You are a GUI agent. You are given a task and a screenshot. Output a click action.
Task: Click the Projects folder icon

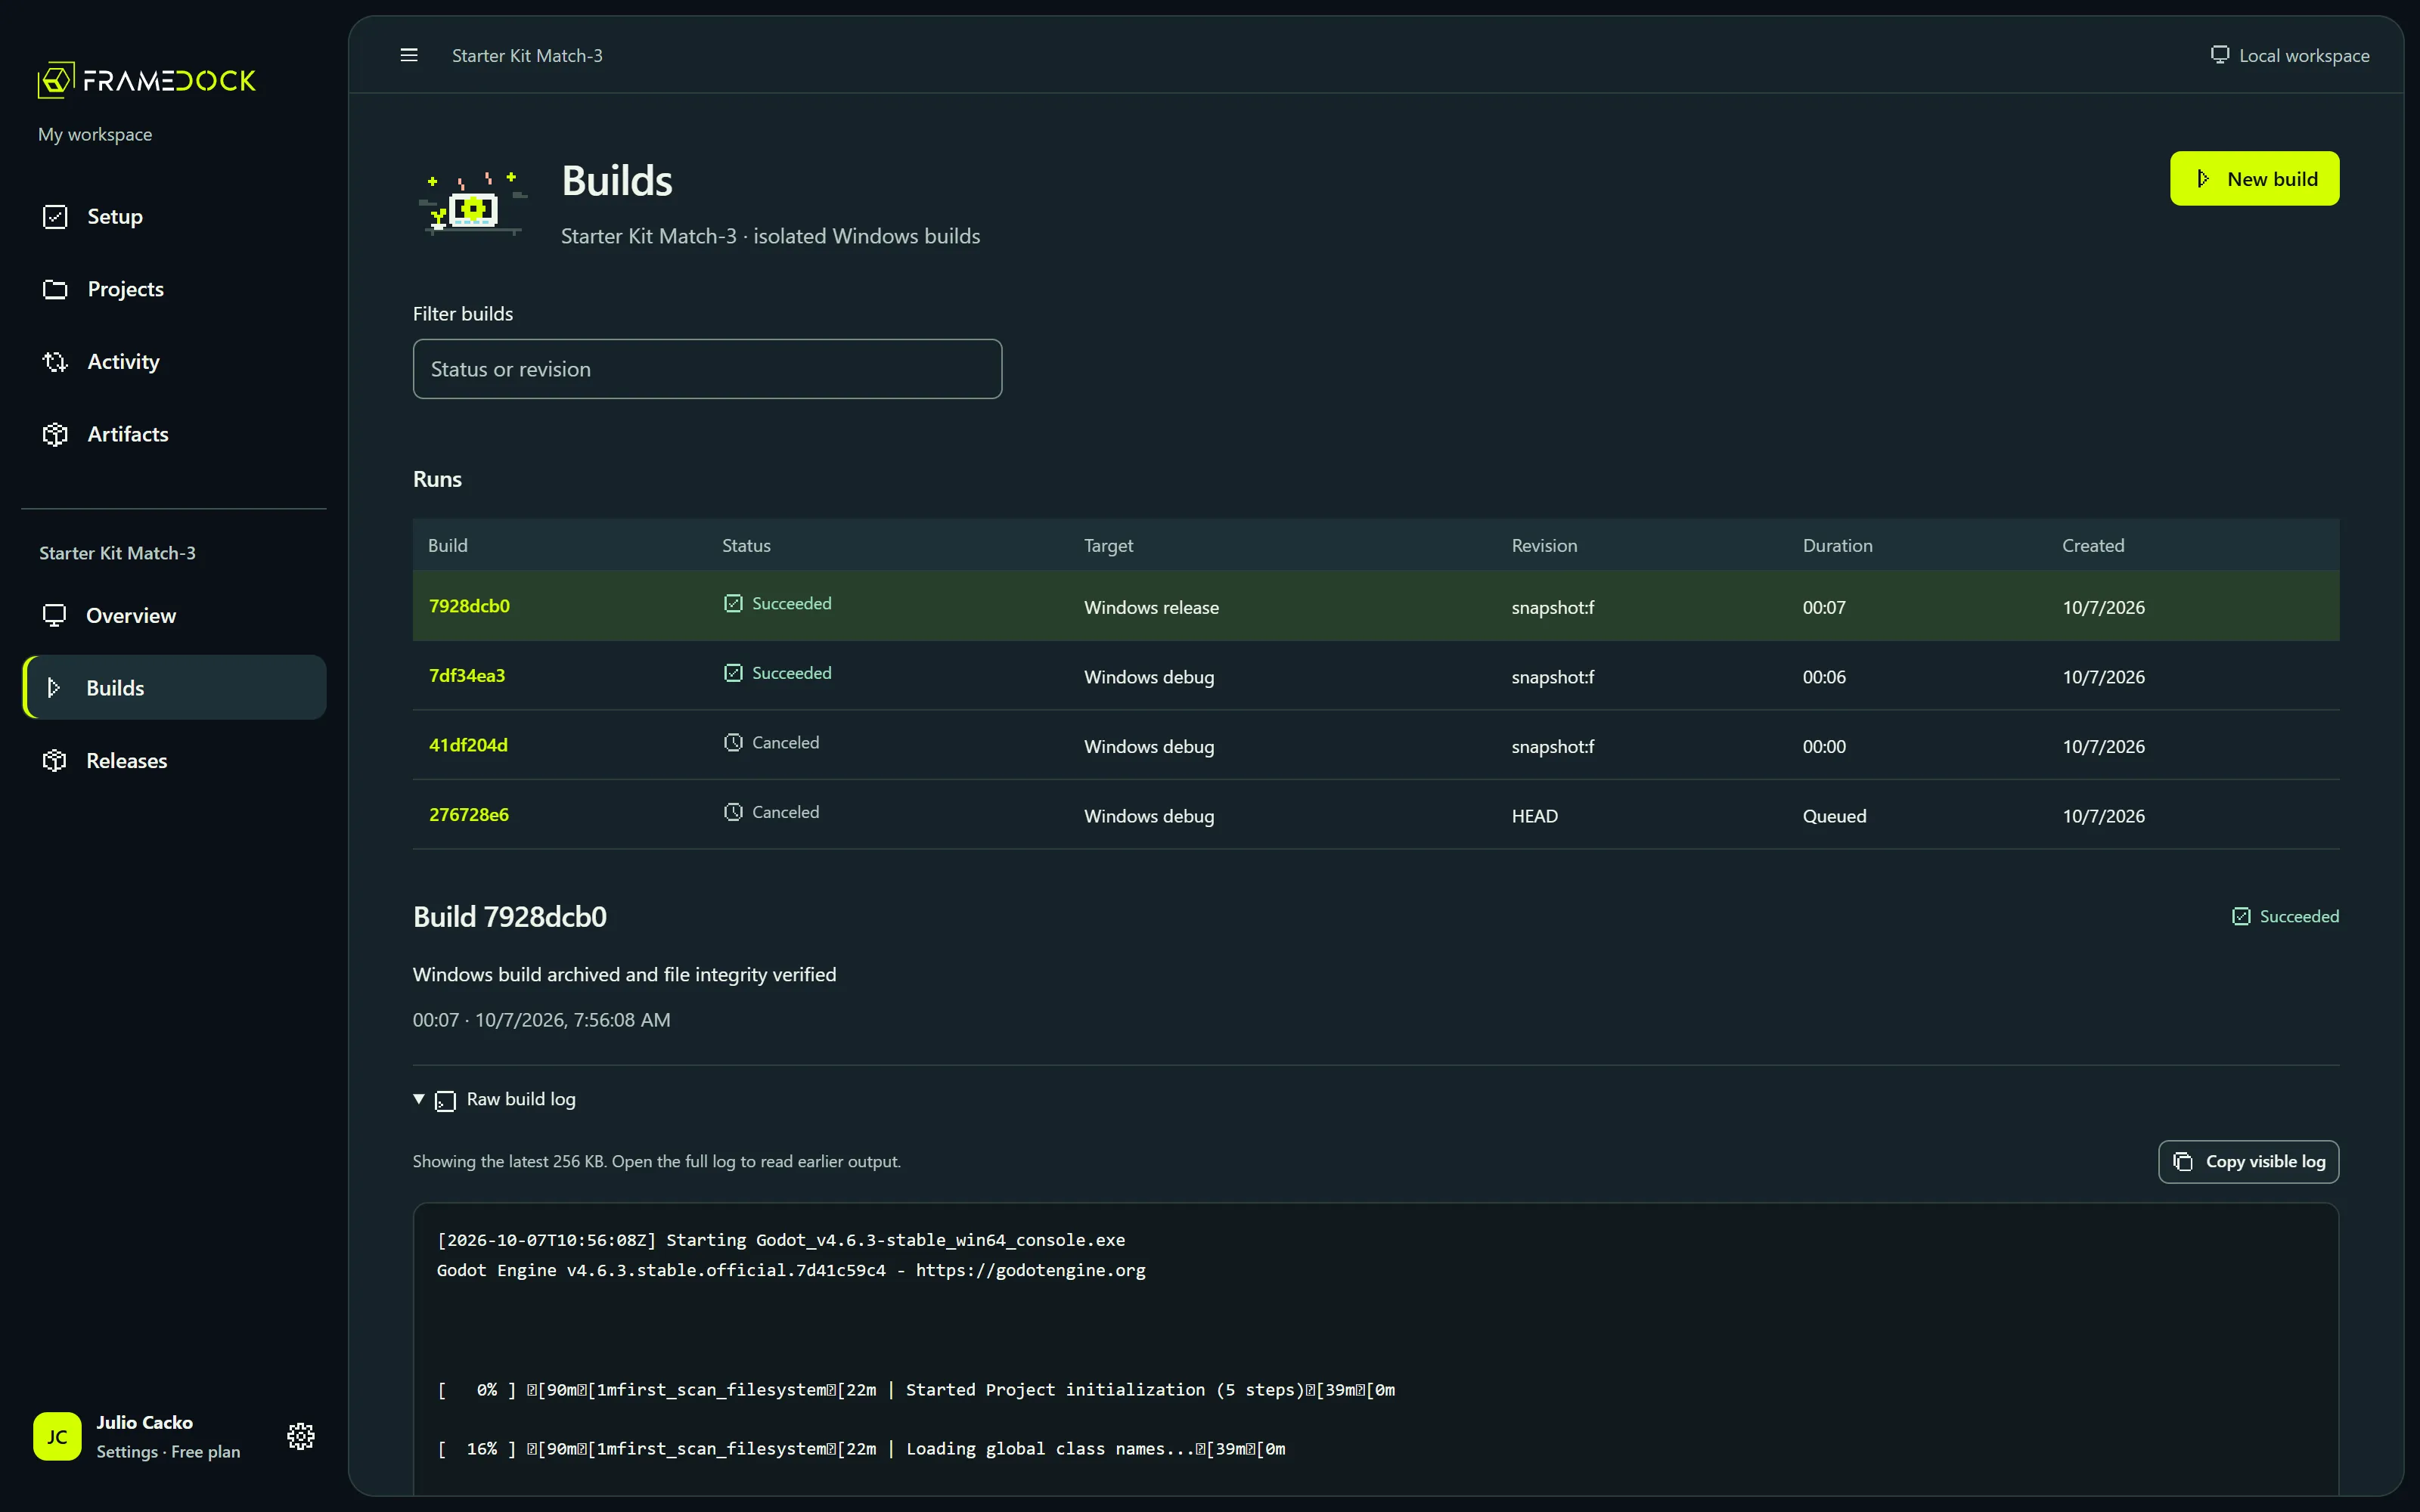(x=55, y=289)
